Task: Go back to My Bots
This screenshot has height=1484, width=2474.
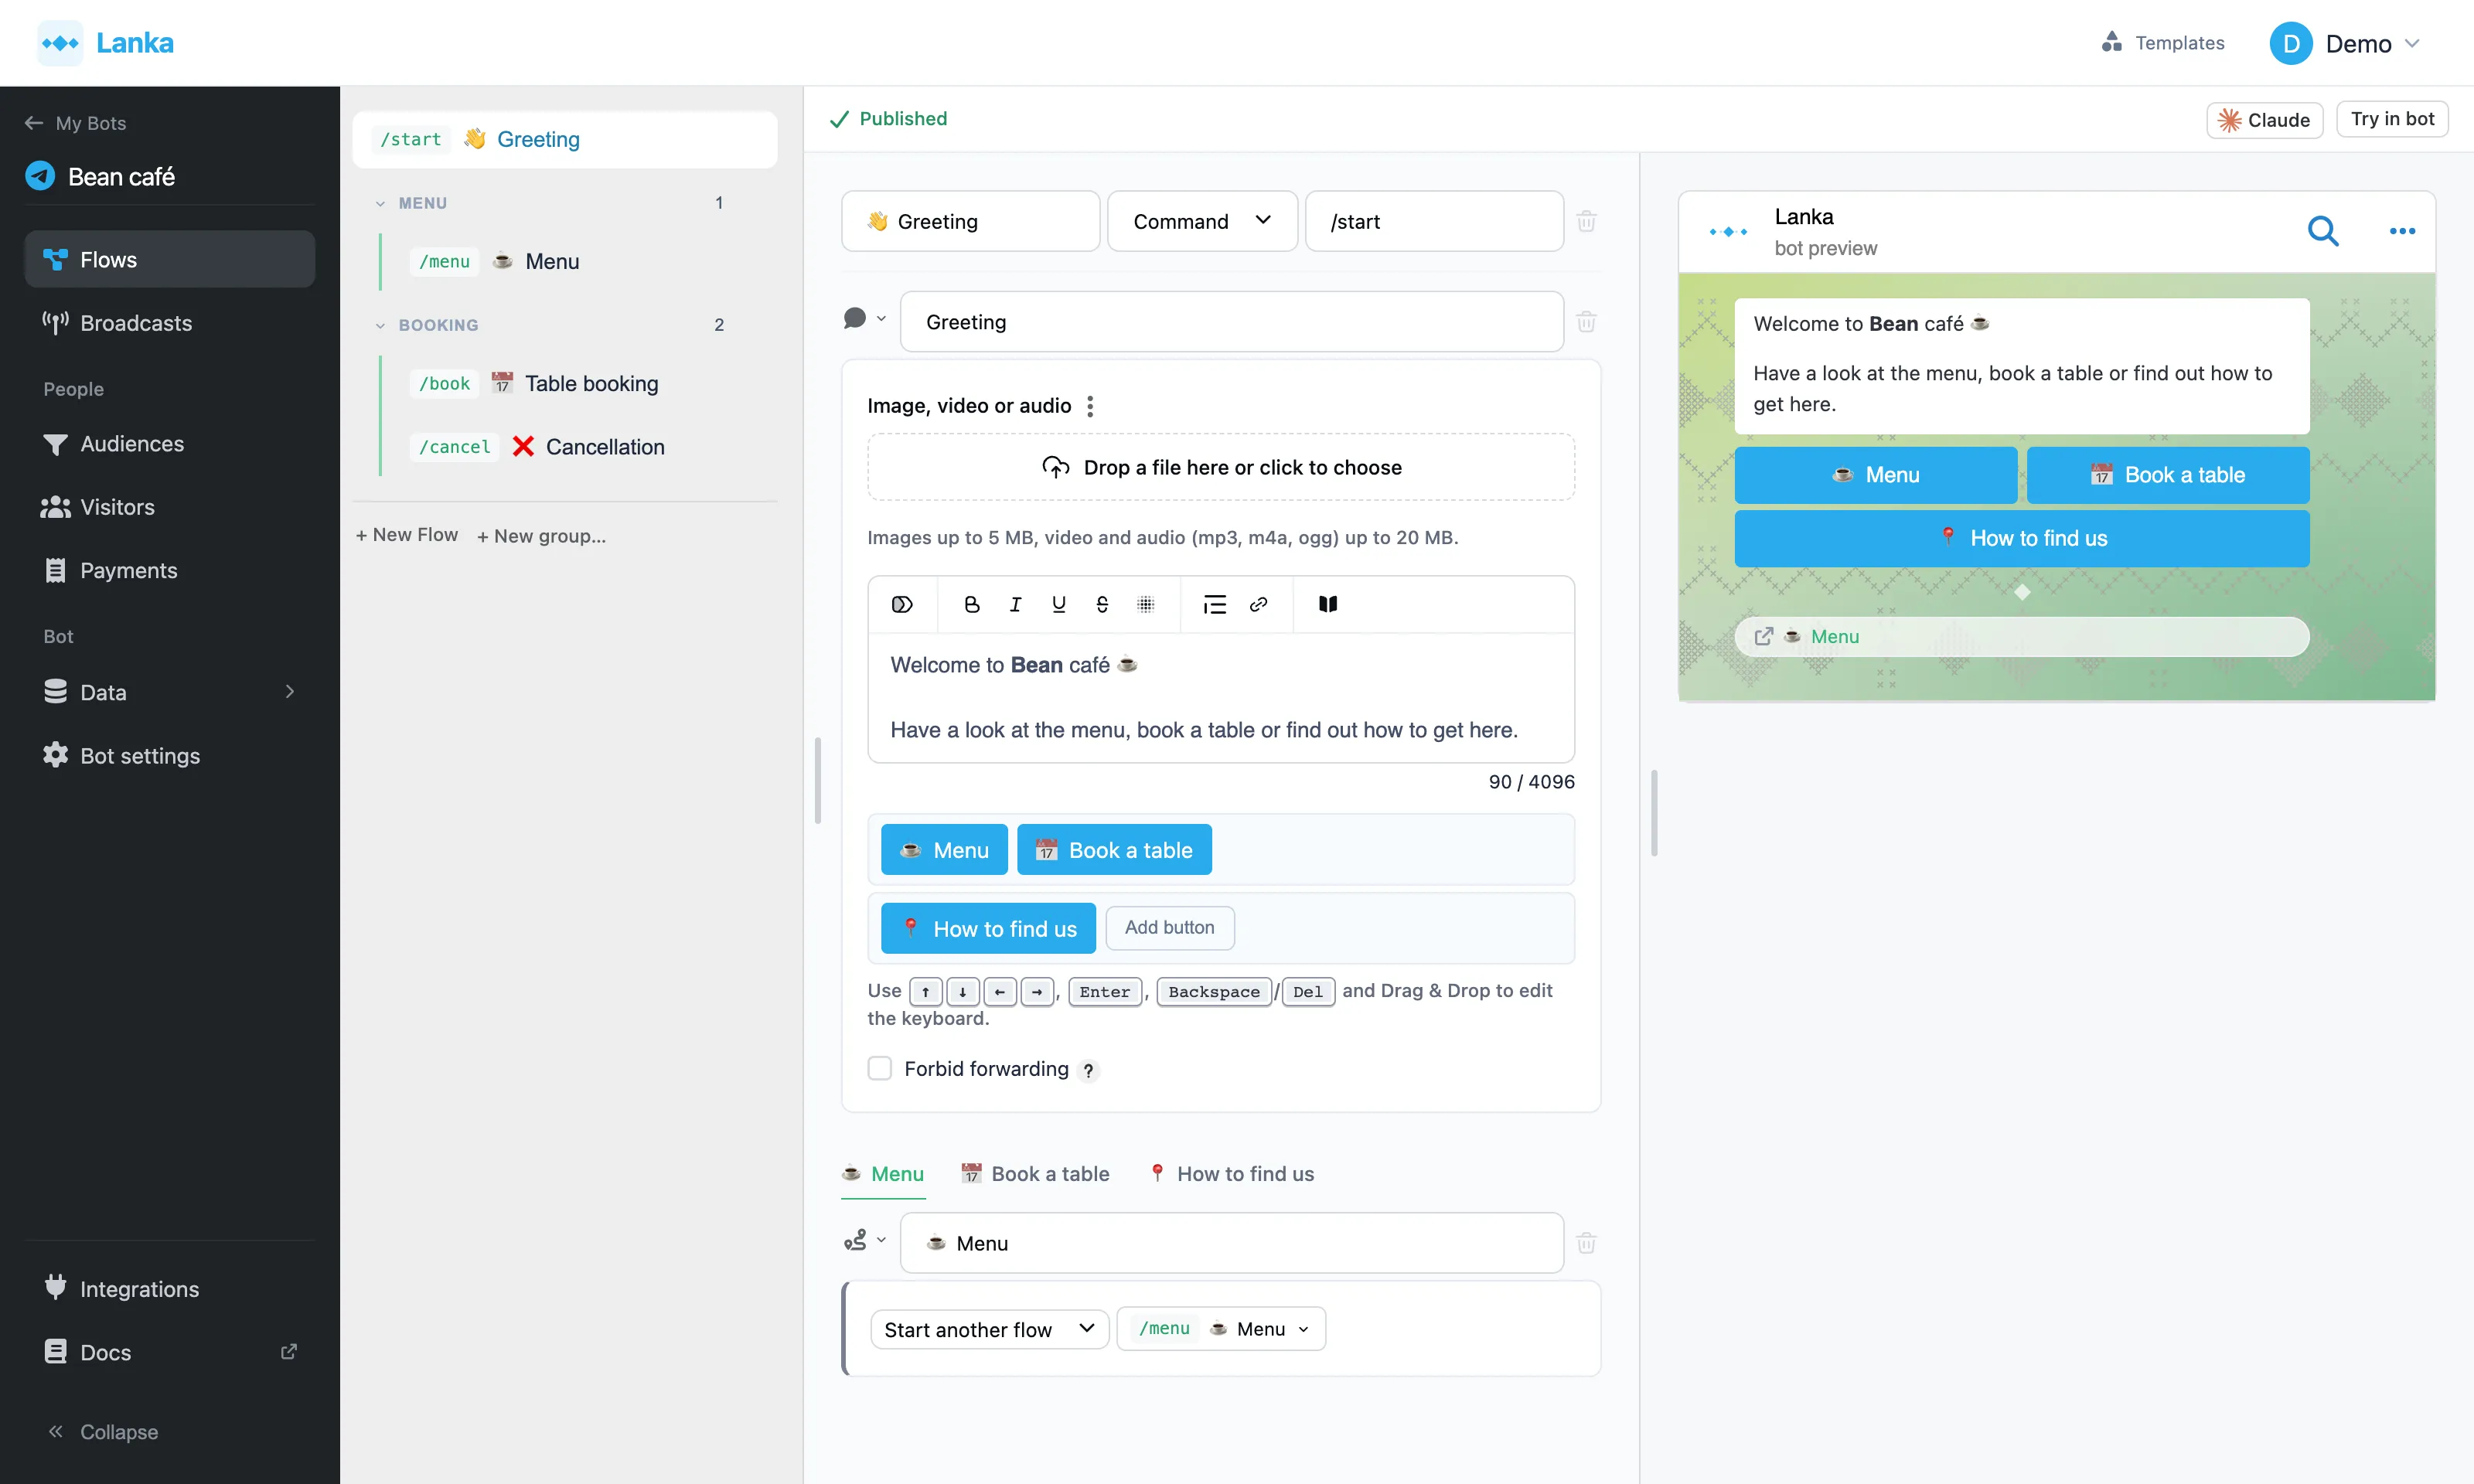Action: tap(76, 123)
